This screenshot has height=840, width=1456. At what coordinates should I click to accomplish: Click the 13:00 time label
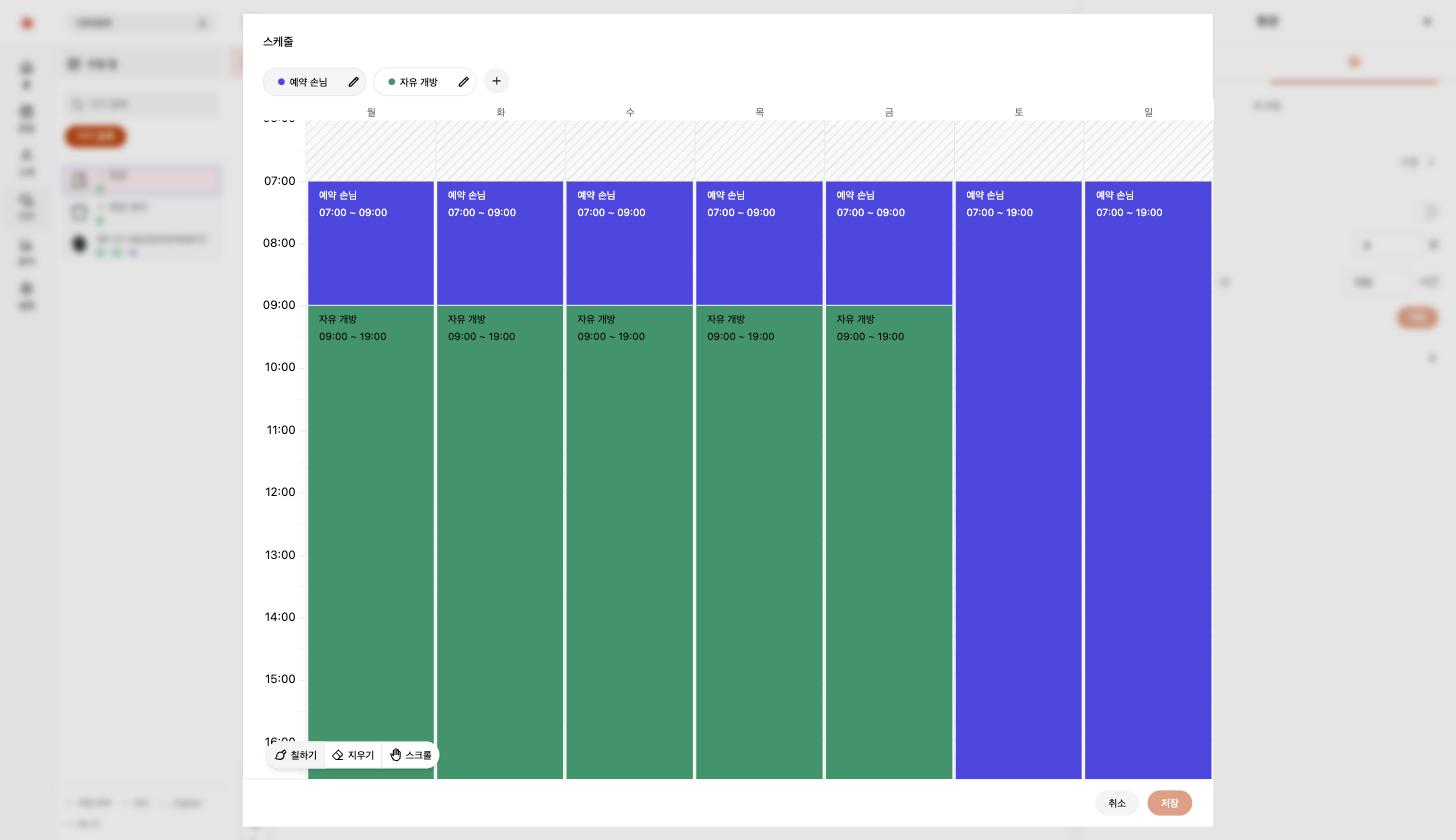click(280, 555)
